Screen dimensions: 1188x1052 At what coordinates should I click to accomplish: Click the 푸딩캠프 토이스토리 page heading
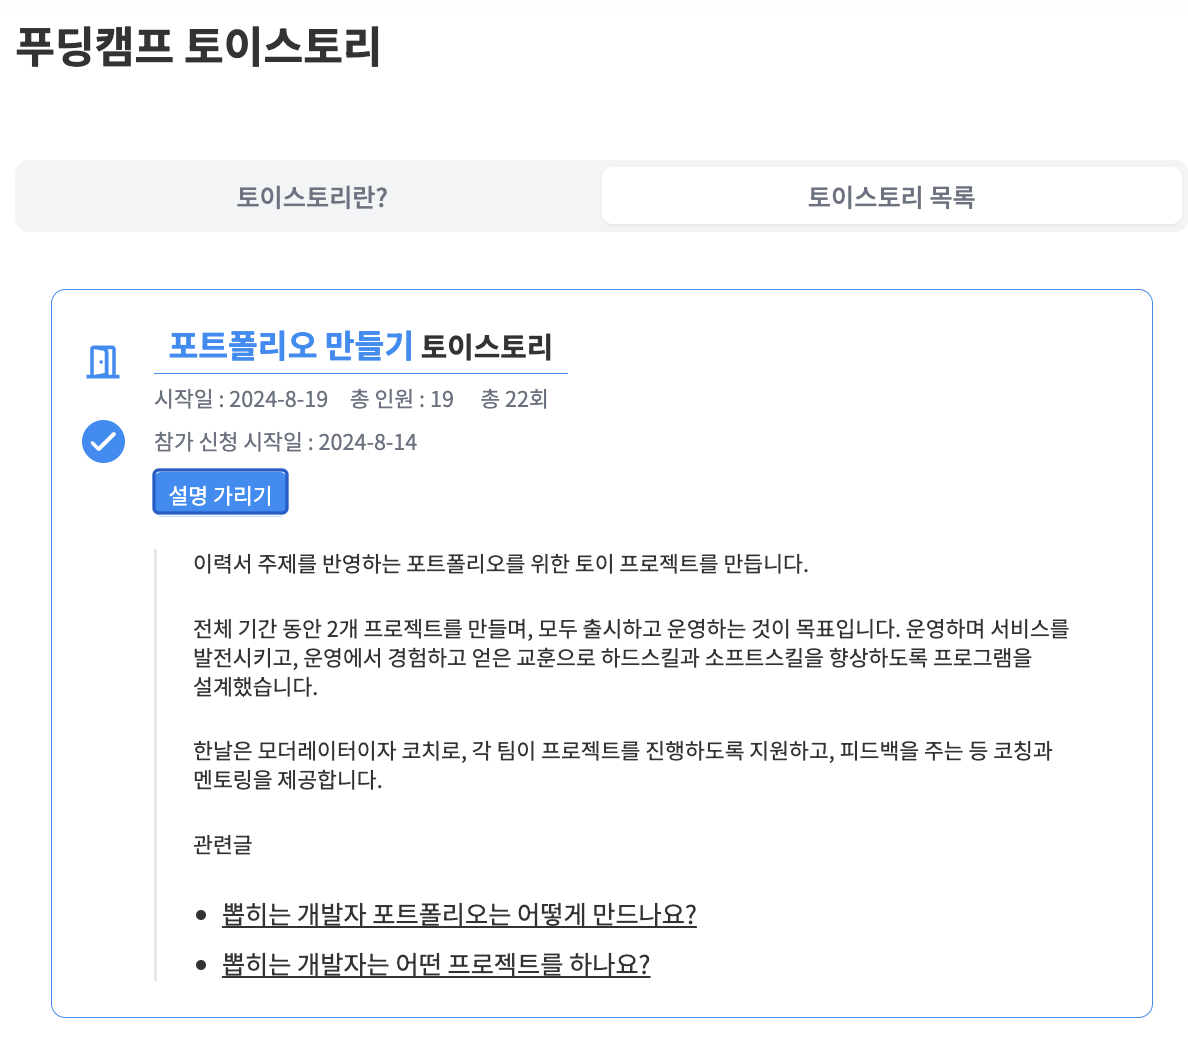pos(199,46)
